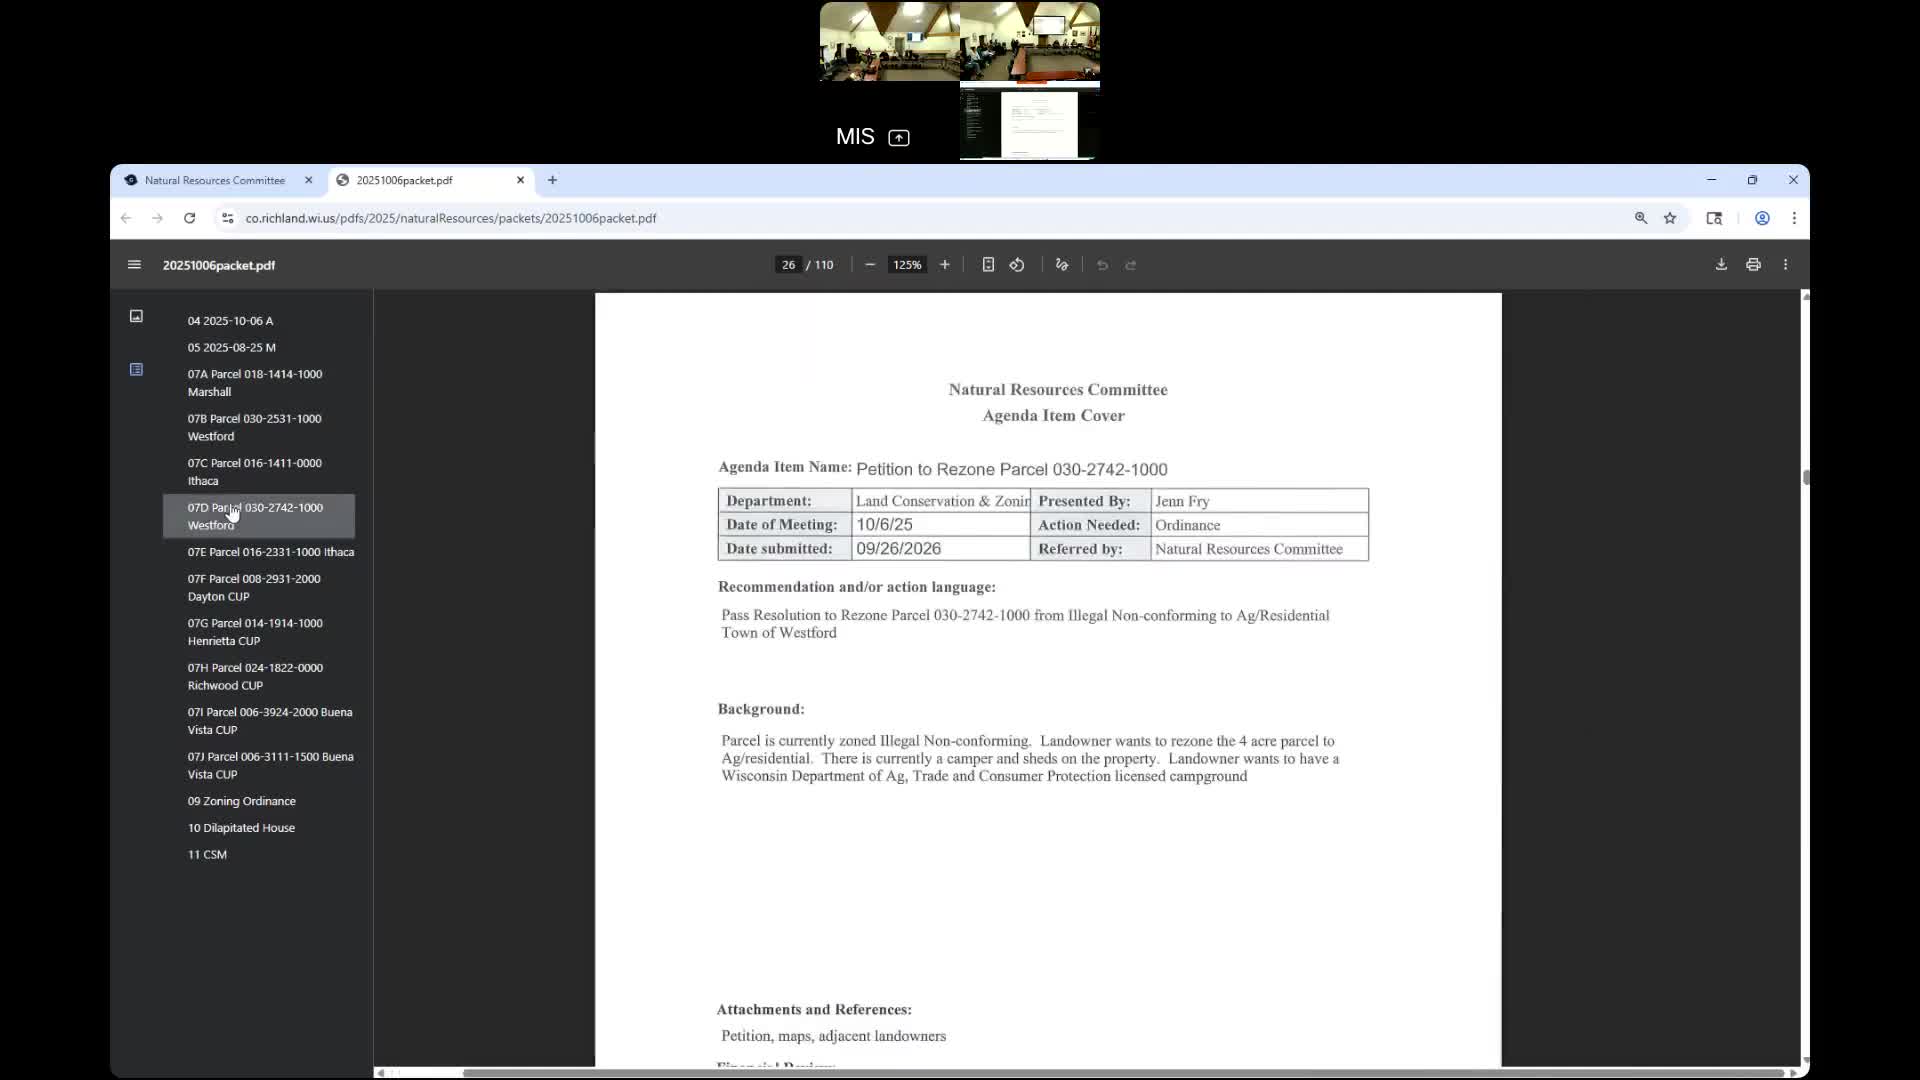Open a new browser tab

tap(552, 180)
